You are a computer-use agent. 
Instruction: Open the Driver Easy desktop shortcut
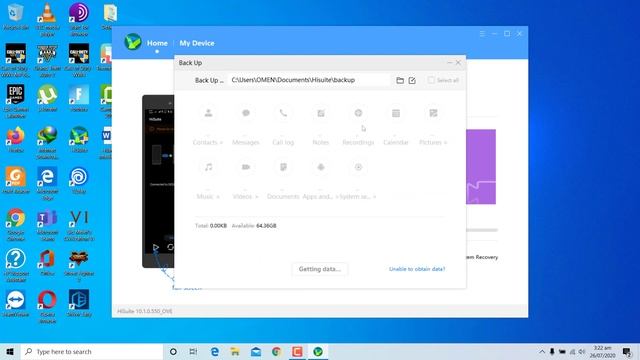79,304
